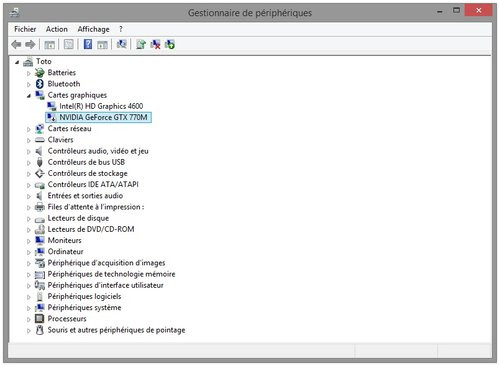Select the Toto computer name
500x366 pixels.
(44, 62)
